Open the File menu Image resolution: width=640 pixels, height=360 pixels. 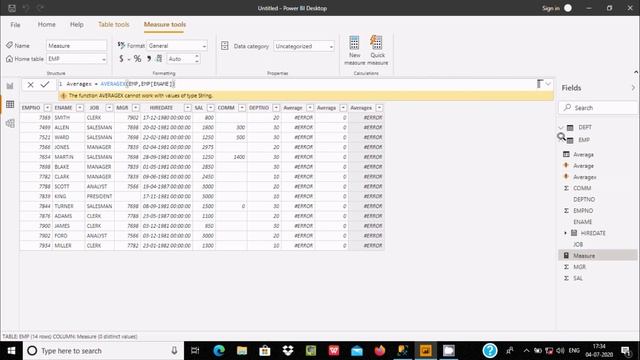16,25
